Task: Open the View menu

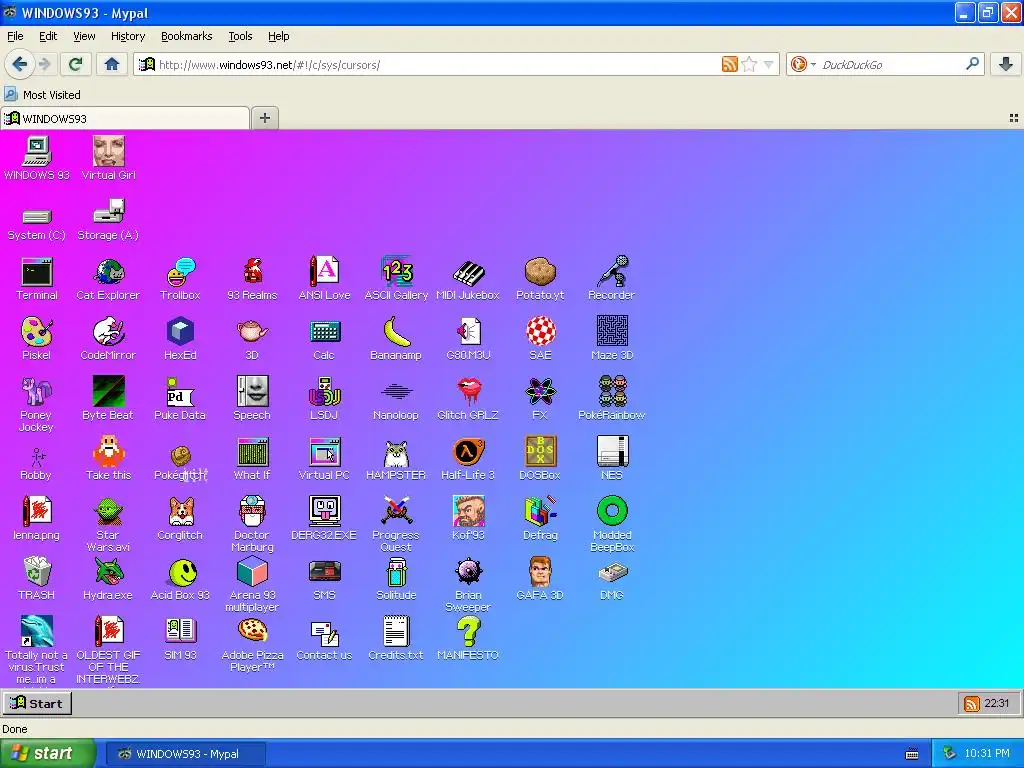Action: coord(84,36)
